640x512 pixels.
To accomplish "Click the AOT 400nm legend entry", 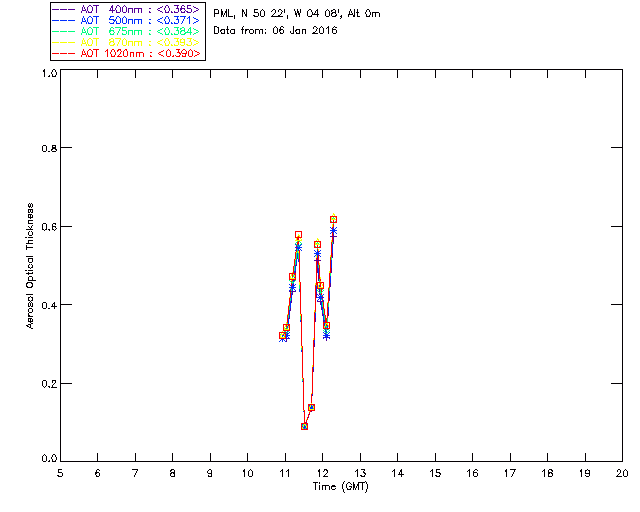I will tap(126, 9).
